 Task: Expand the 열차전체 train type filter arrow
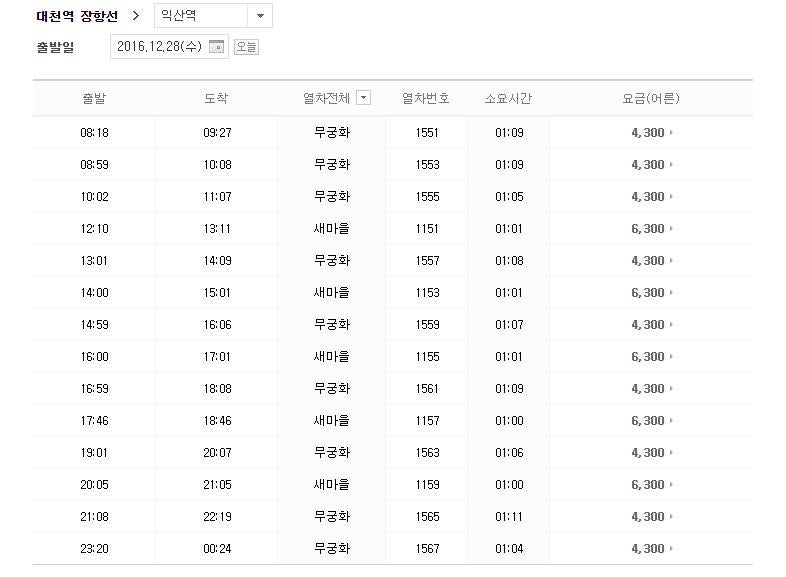tap(363, 98)
